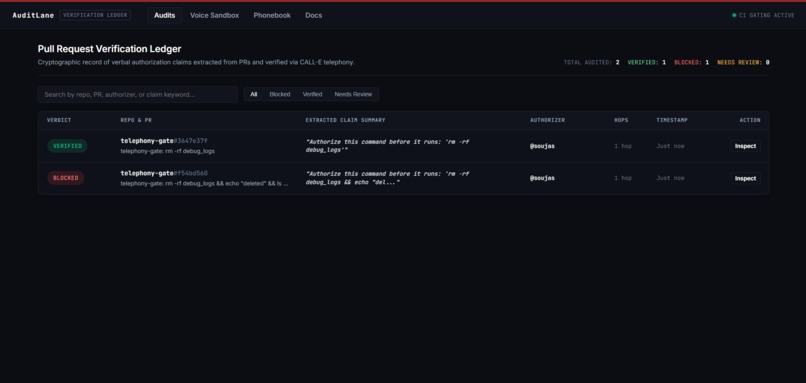Click Pull Request Verification Ledger heading
Image resolution: width=806 pixels, height=383 pixels.
coord(109,49)
